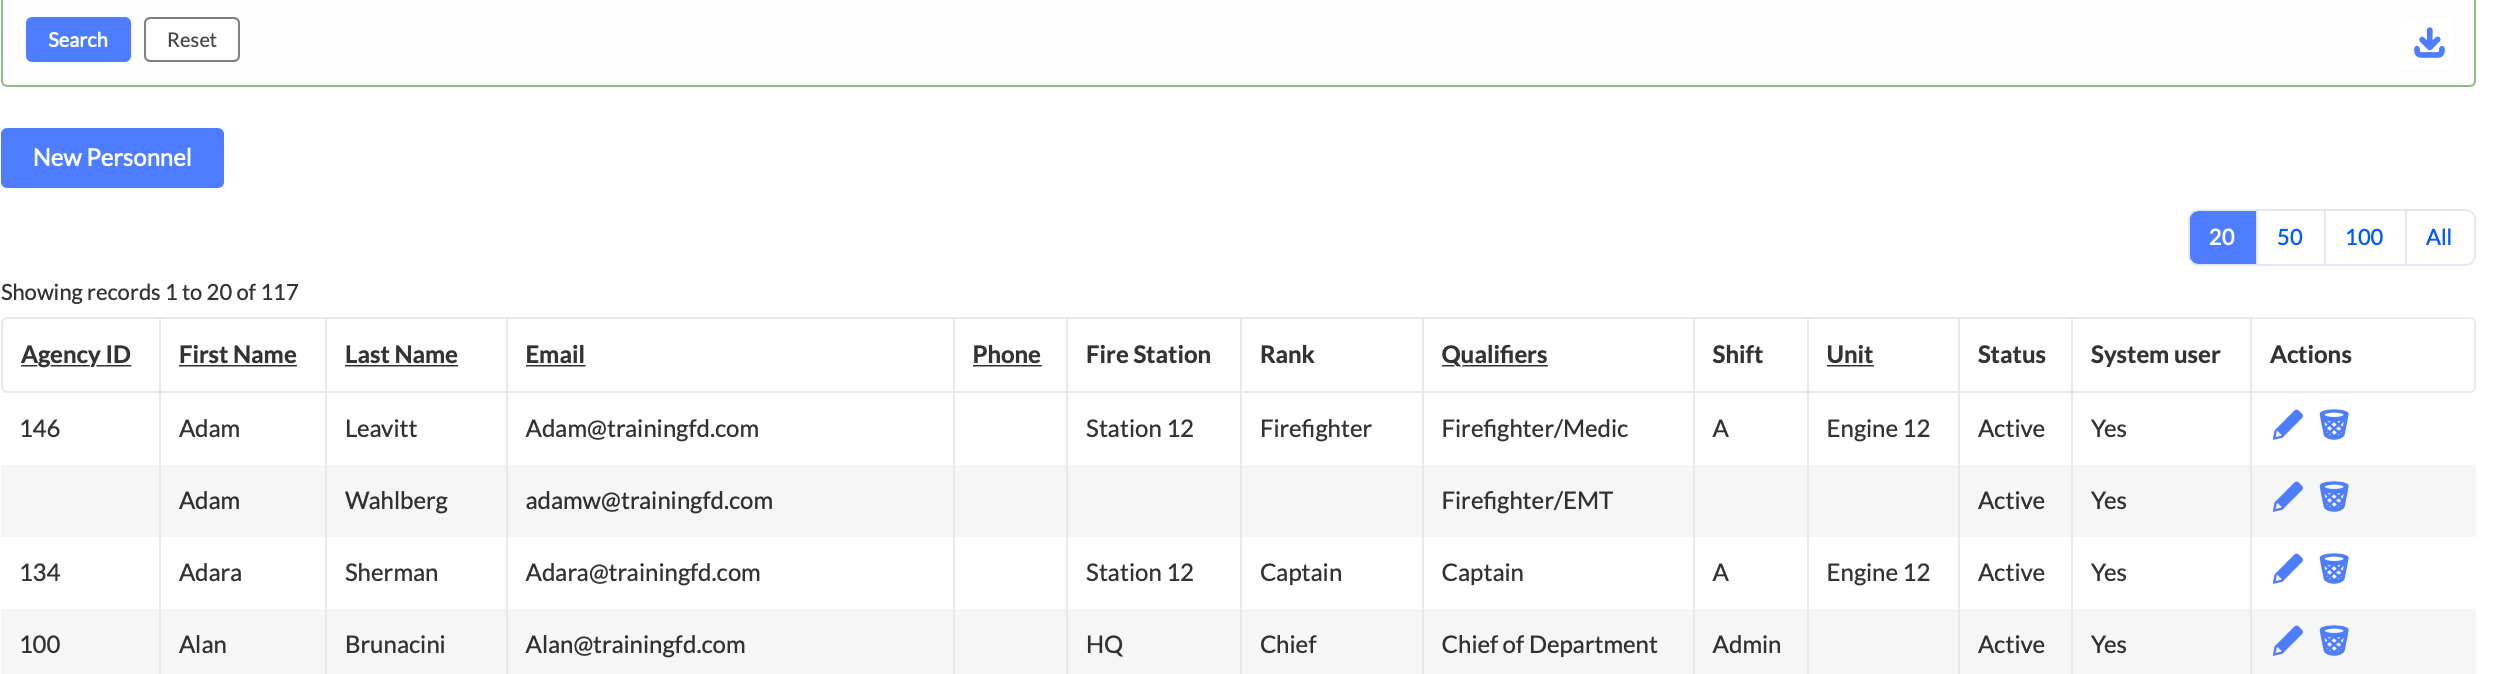Viewport: 2494px width, 674px height.
Task: Show 50 records per page
Action: (2290, 237)
